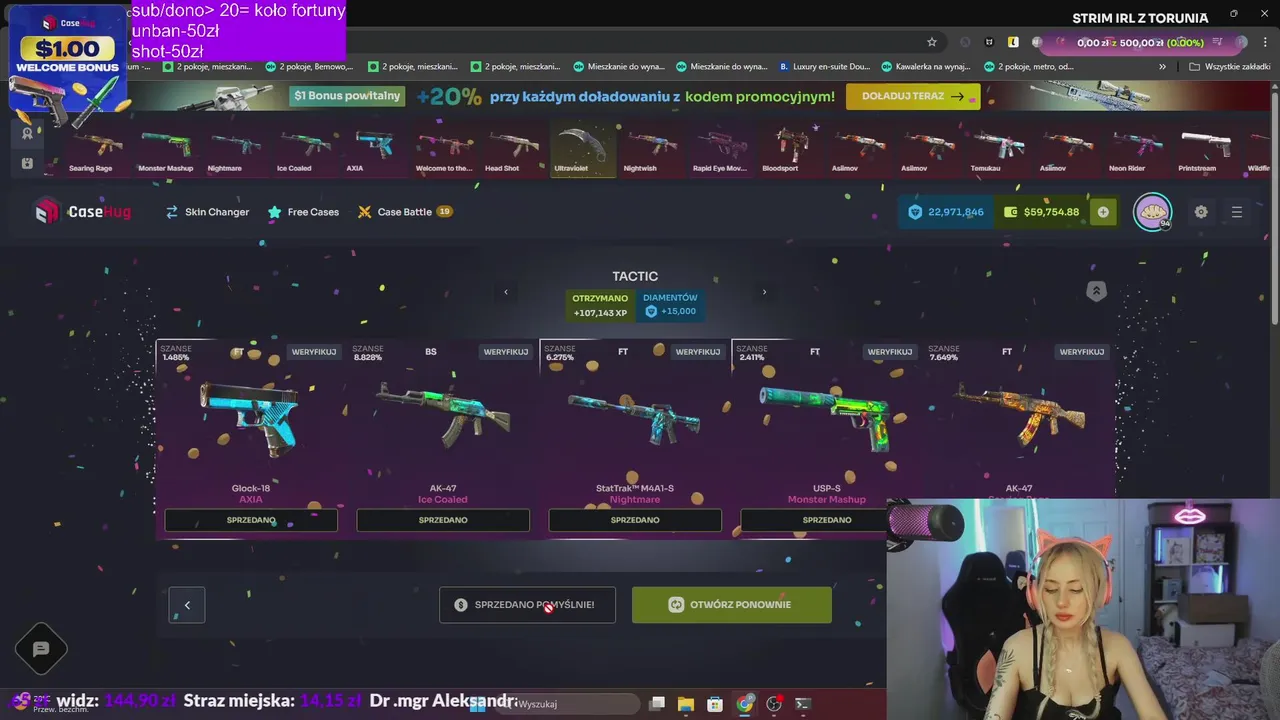Click the SPRZEDANO POMYŚLNIE! button
This screenshot has height=720, width=1280.
click(527, 605)
